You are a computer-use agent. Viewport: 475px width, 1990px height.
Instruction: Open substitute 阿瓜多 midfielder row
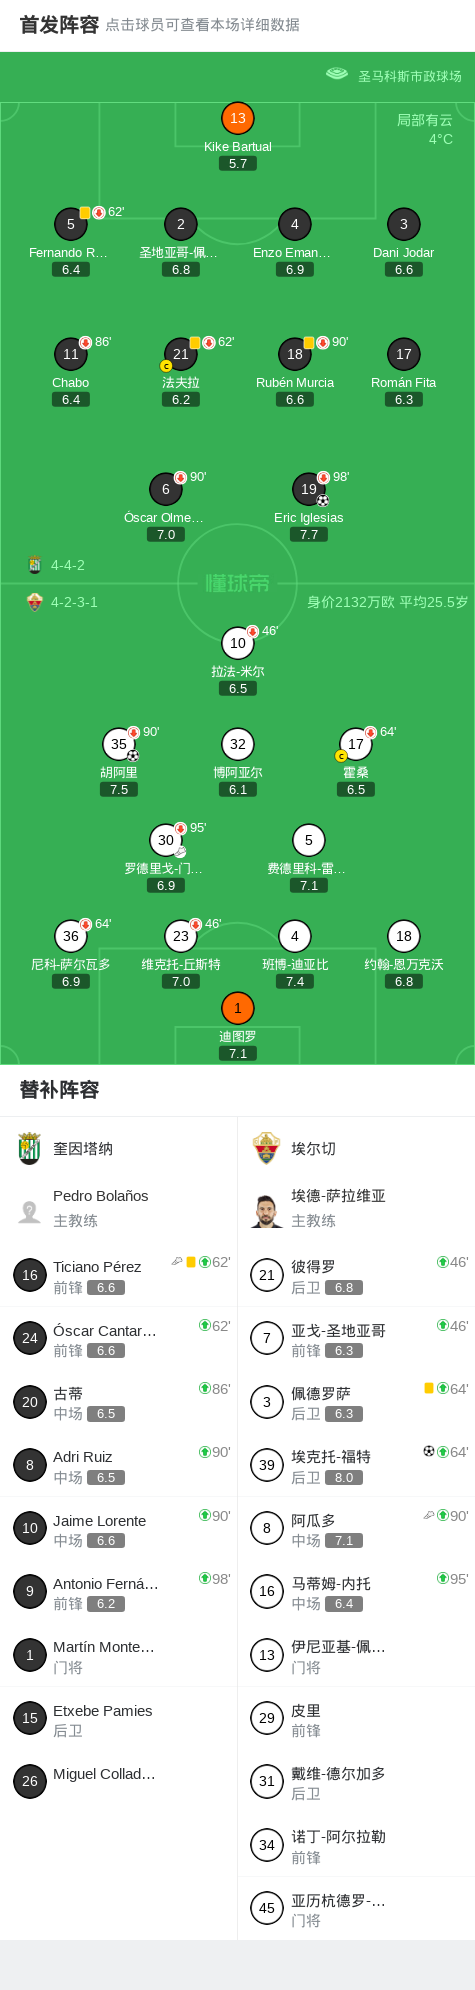356,1528
